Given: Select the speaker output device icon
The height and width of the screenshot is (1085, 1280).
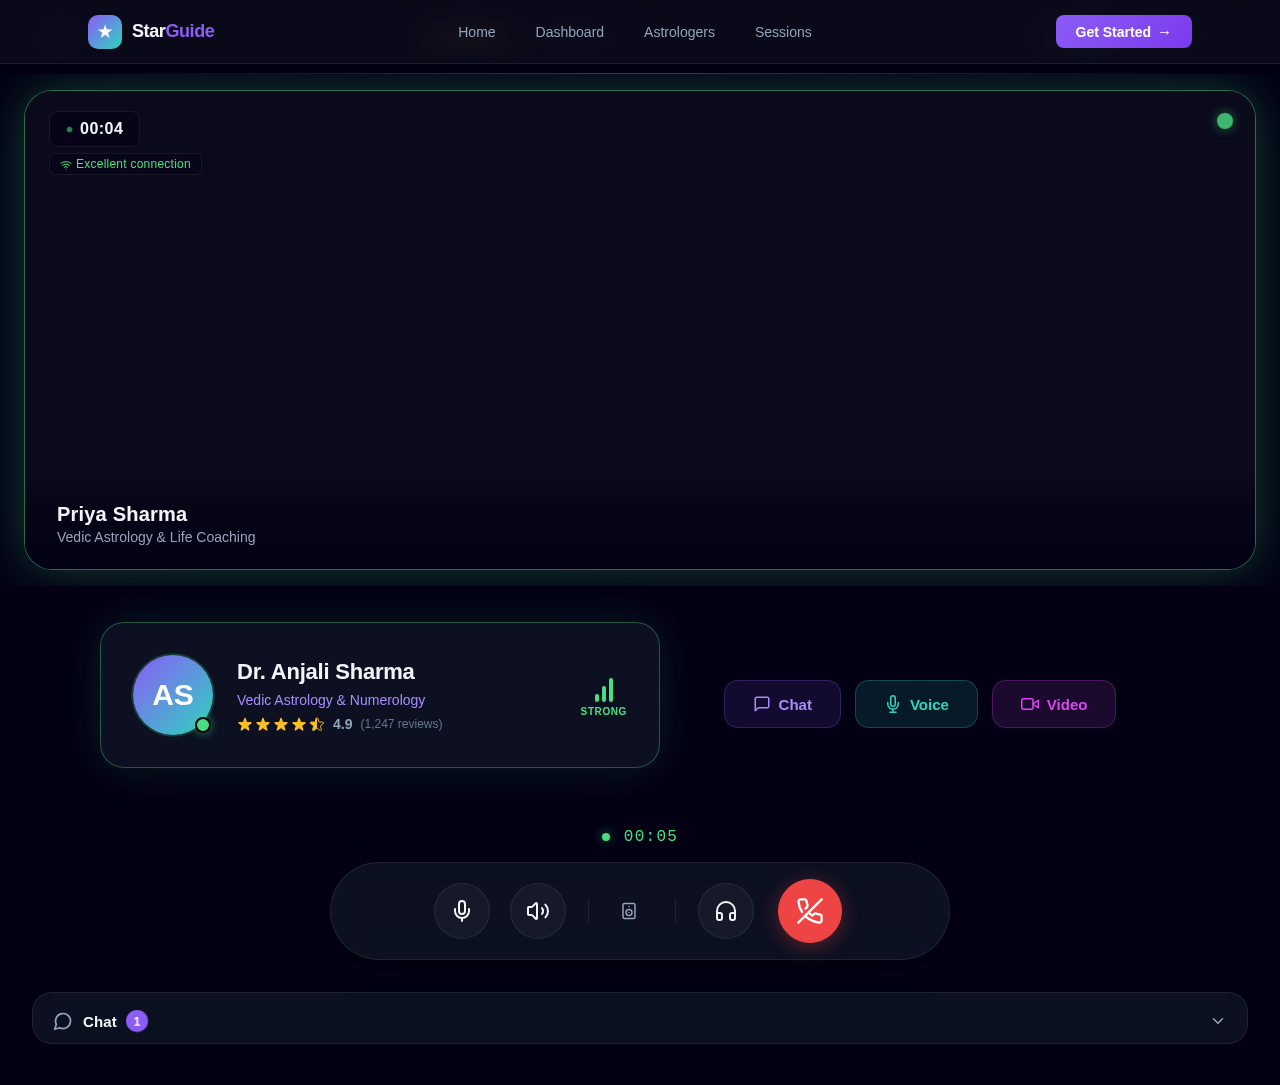Looking at the screenshot, I should point(629,911).
